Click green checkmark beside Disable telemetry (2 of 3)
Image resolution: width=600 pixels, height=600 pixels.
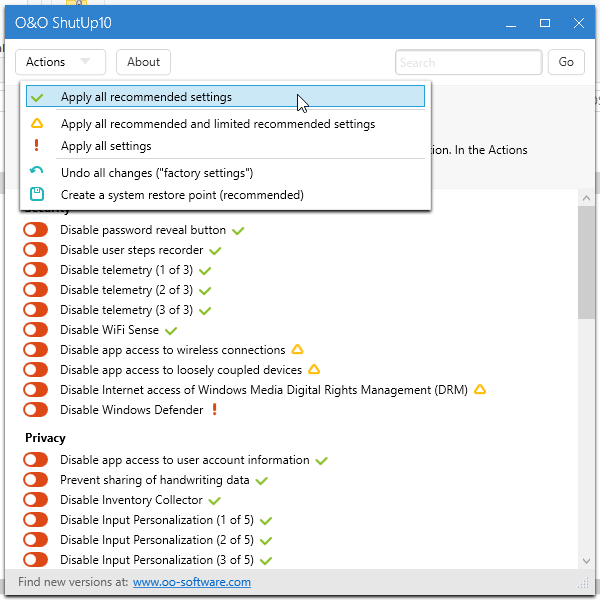[x=205, y=291]
